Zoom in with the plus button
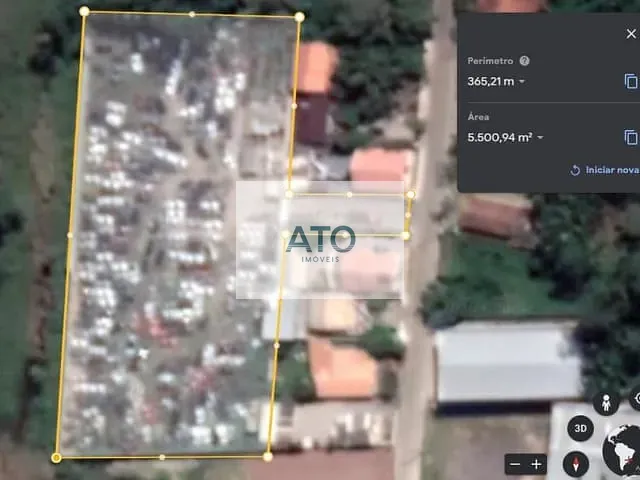 pyautogui.click(x=536, y=464)
